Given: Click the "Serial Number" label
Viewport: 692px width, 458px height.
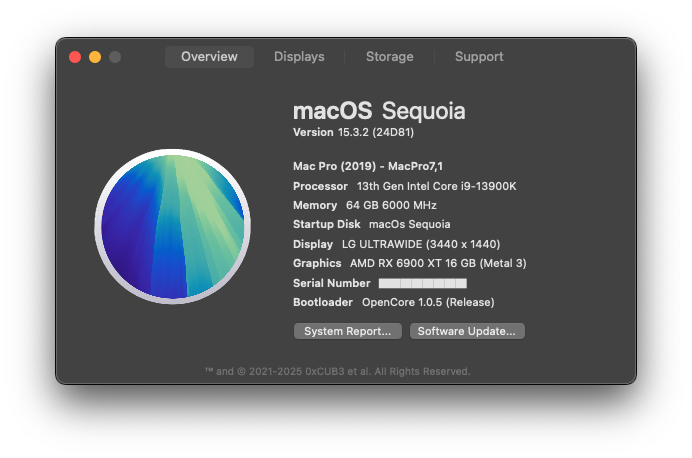Looking at the screenshot, I should coord(331,283).
